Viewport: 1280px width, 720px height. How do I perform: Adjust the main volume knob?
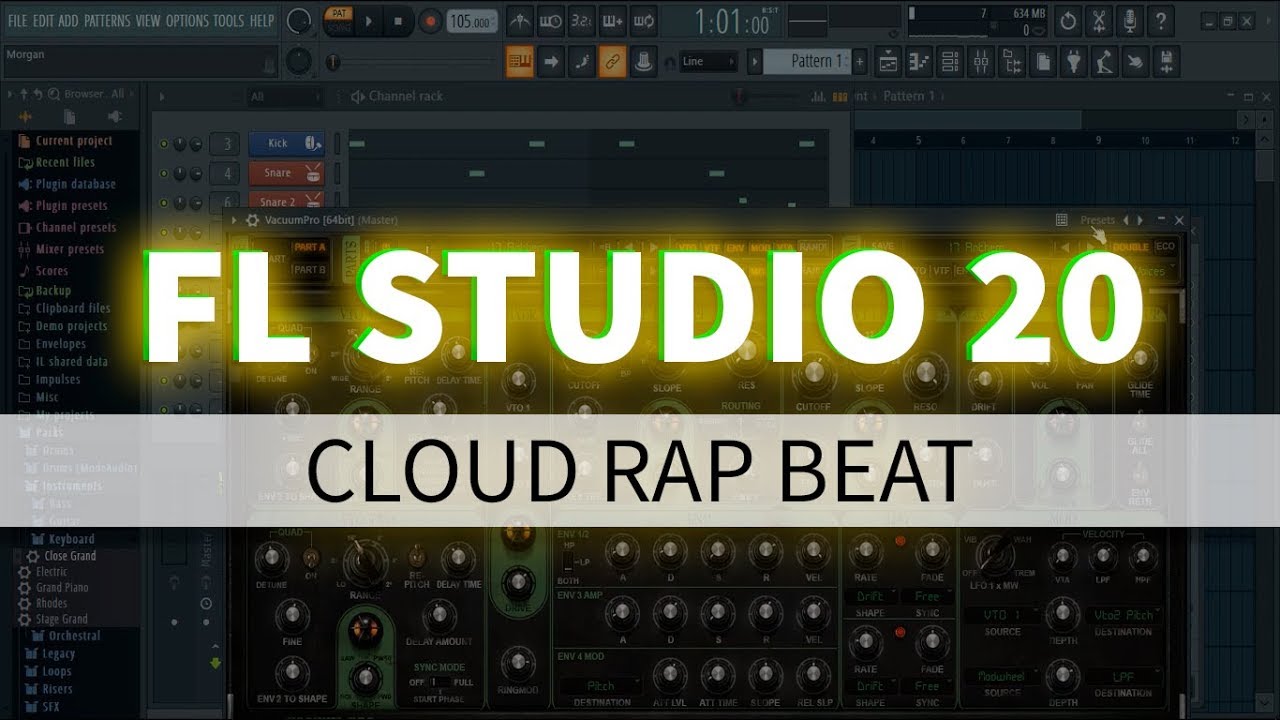click(x=298, y=21)
